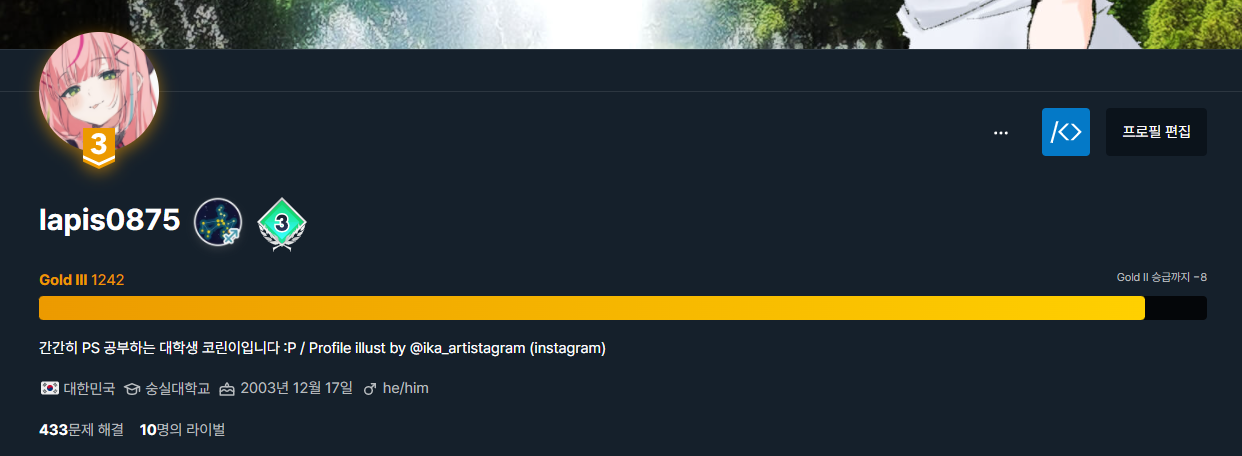
Task: Click the 대한민국 country label
Action: (x=89, y=388)
